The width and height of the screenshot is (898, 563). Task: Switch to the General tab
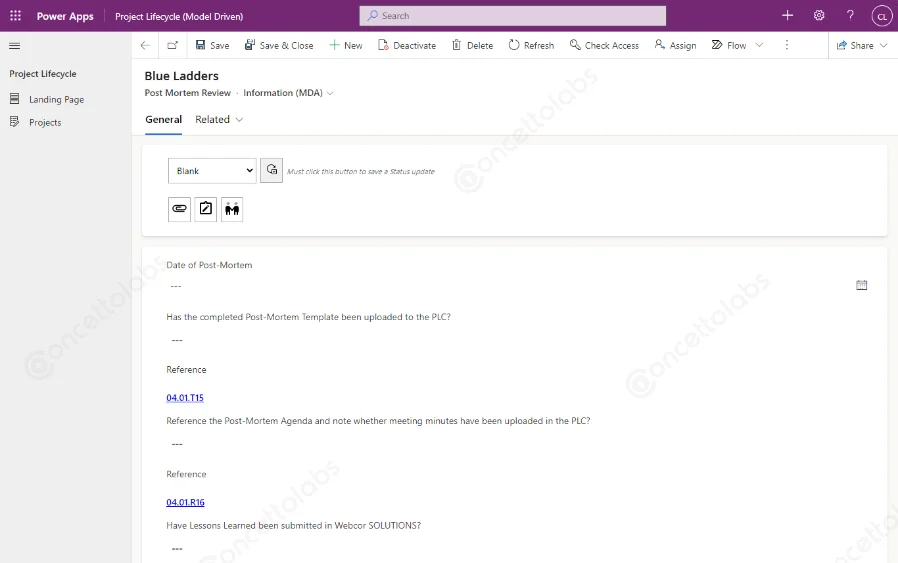click(163, 120)
